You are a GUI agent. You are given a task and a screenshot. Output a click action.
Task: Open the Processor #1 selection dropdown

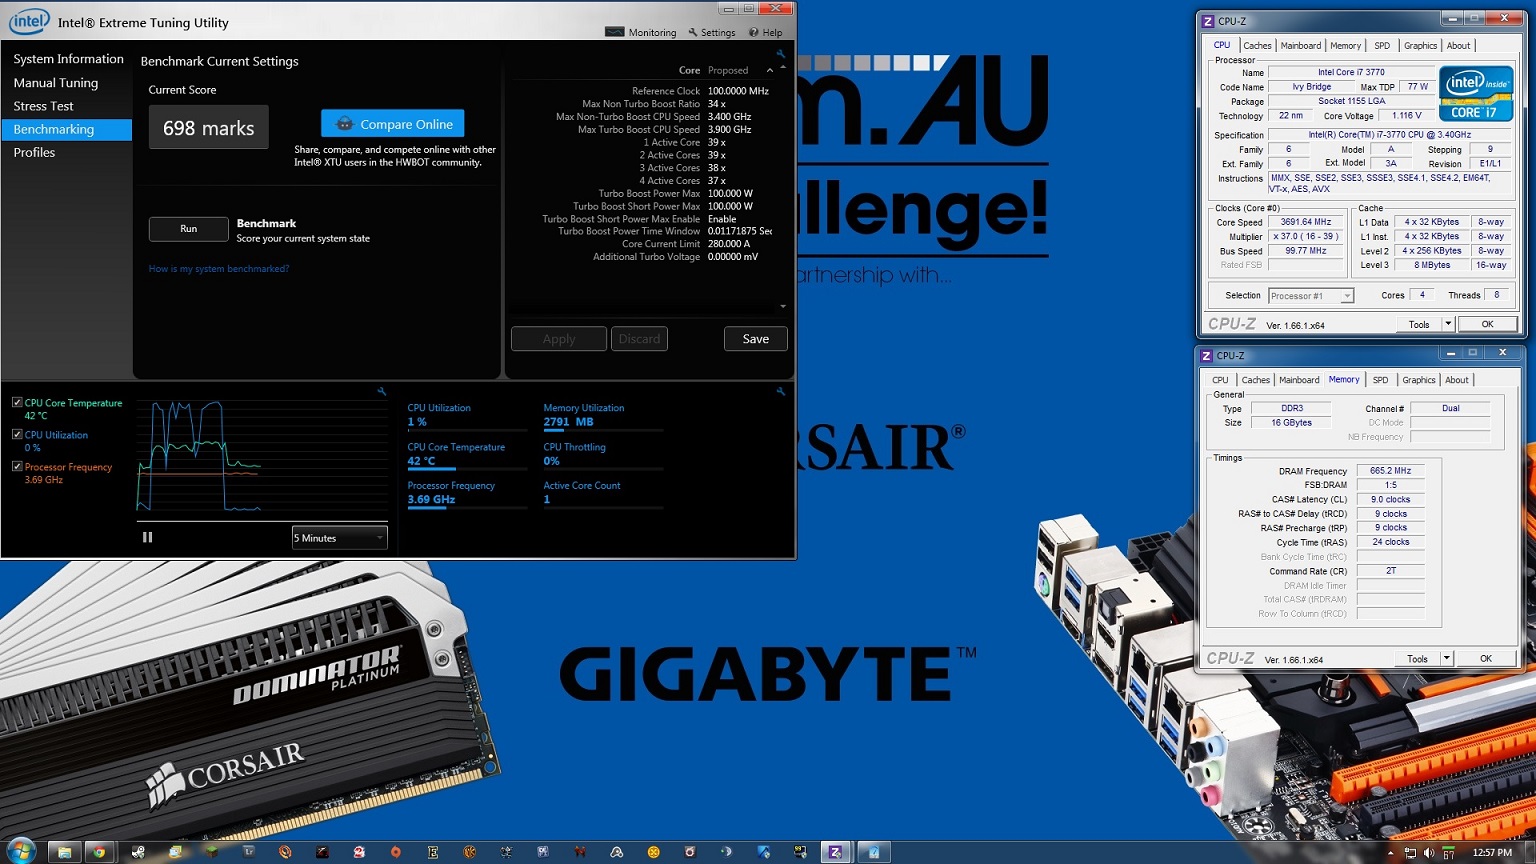1311,296
